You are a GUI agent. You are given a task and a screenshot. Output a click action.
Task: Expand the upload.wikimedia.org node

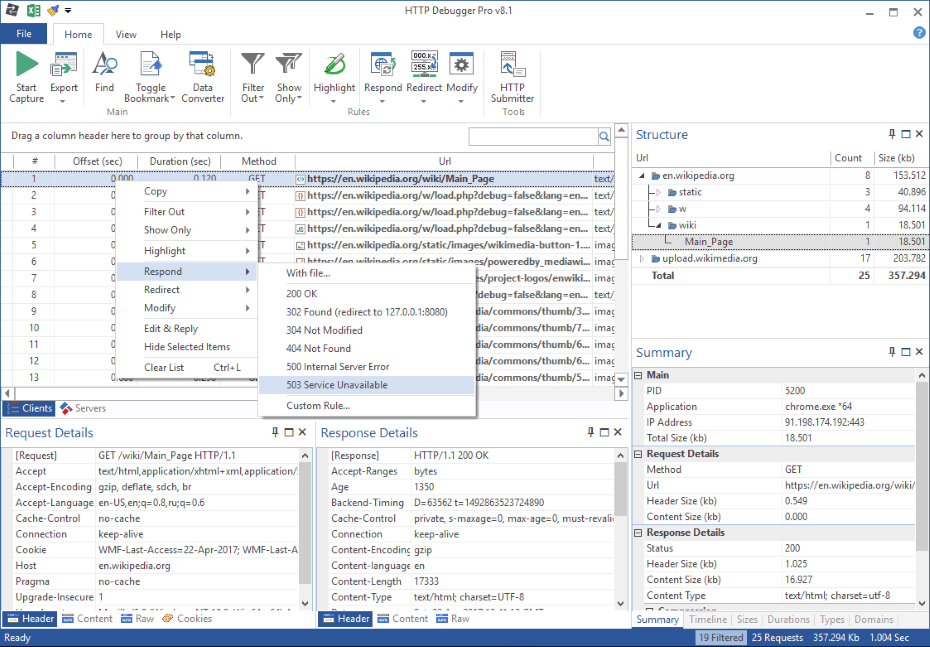click(642, 259)
